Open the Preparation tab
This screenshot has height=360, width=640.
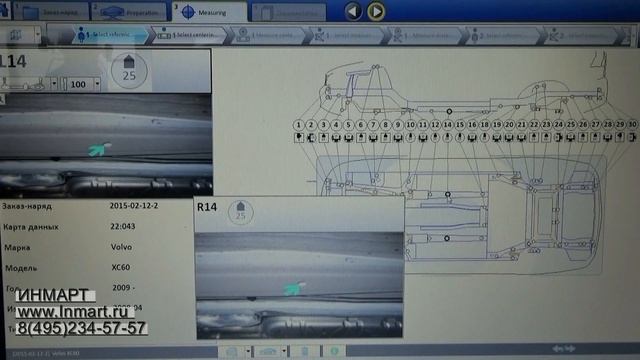click(129, 12)
